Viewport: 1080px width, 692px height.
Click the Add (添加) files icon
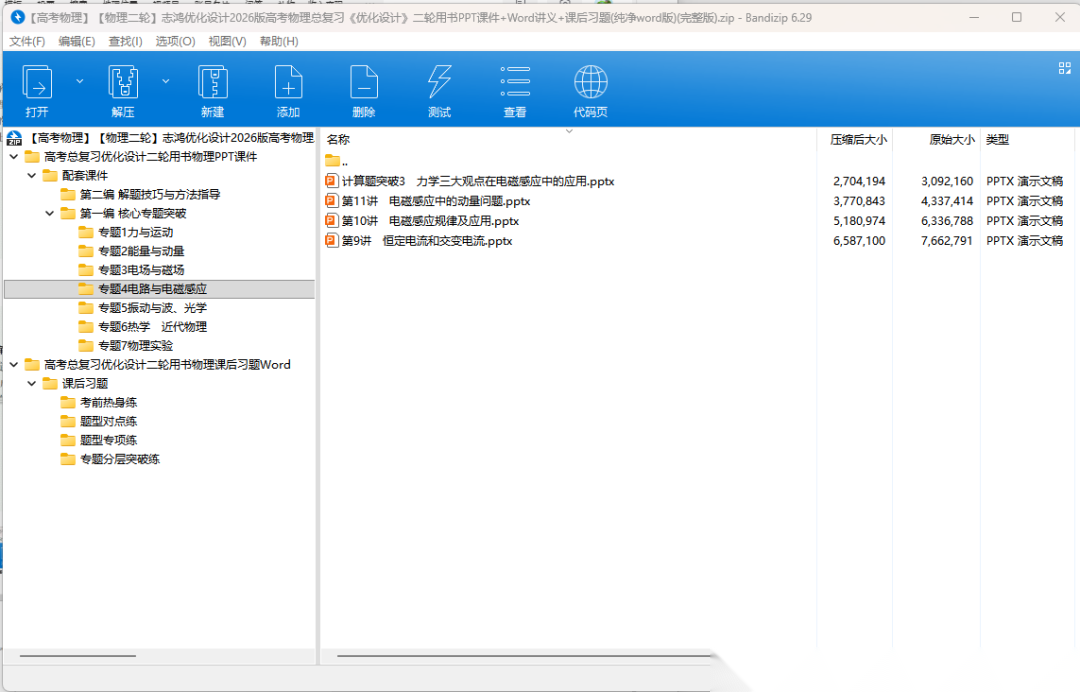(x=288, y=83)
